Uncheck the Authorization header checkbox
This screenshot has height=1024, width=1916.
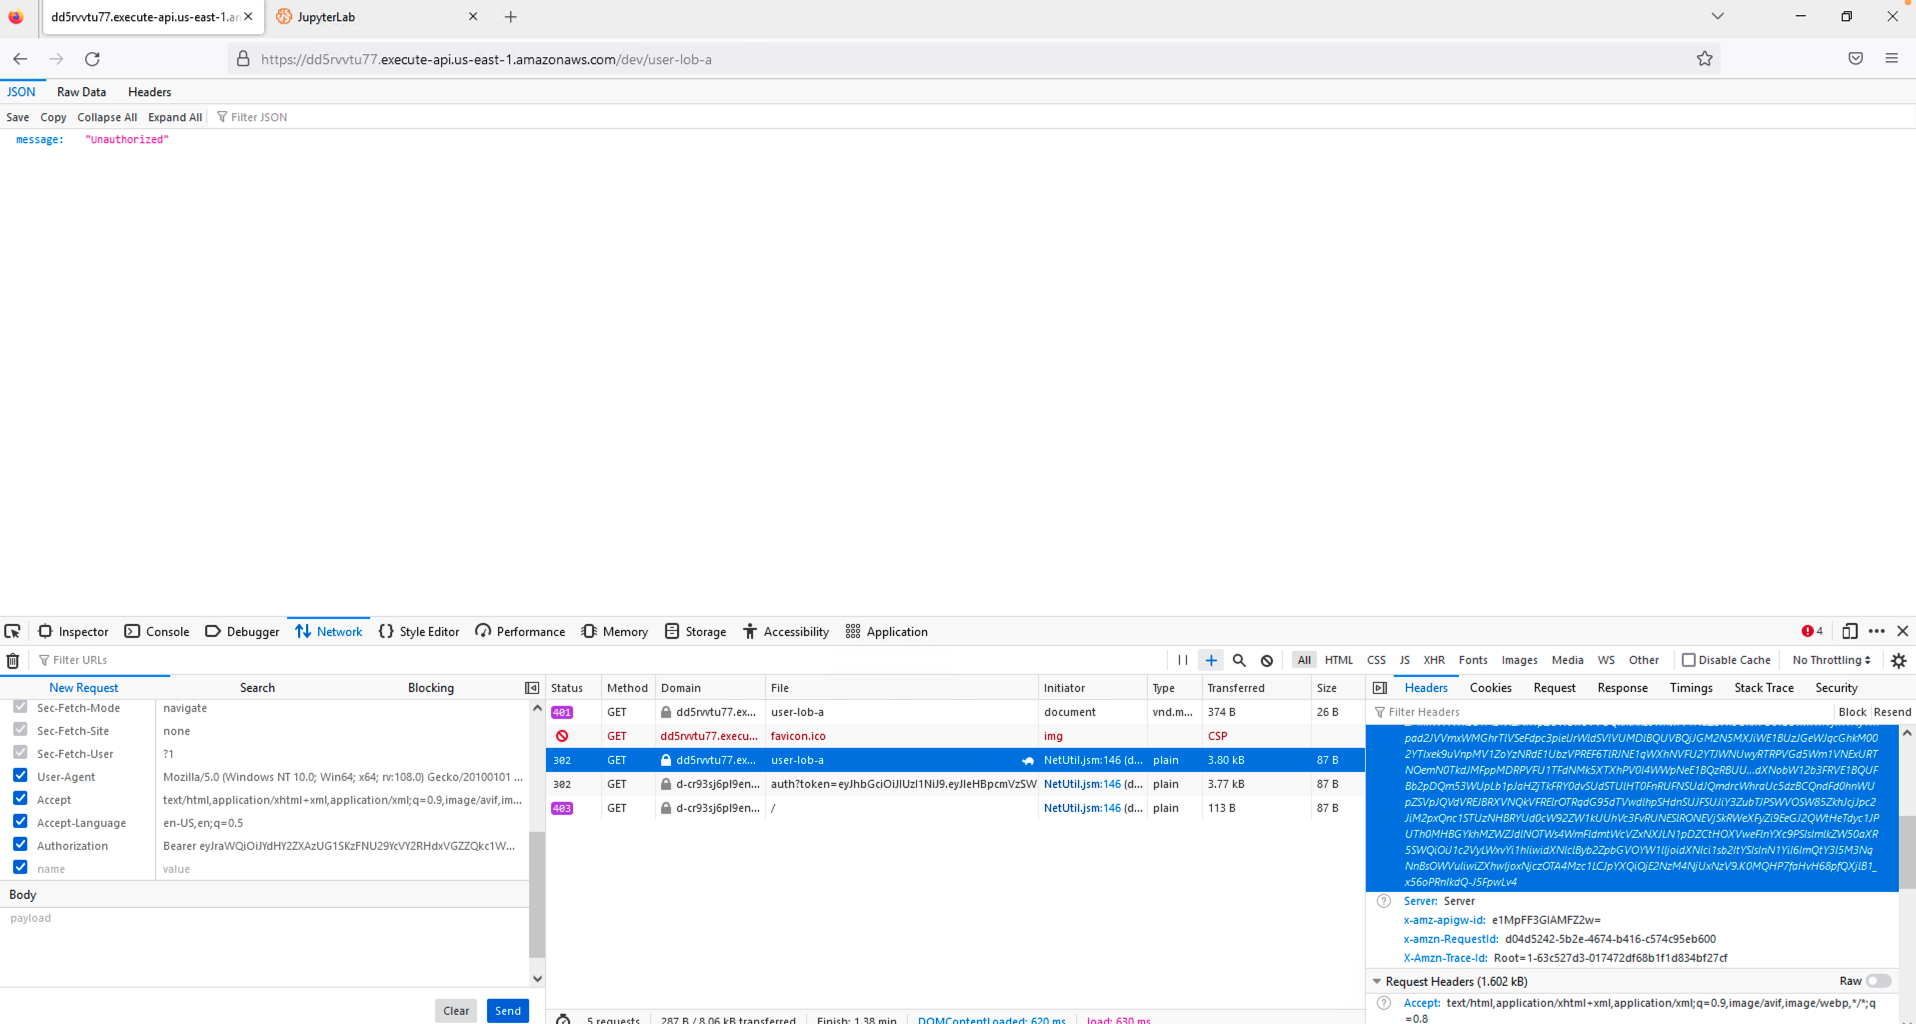[20, 844]
